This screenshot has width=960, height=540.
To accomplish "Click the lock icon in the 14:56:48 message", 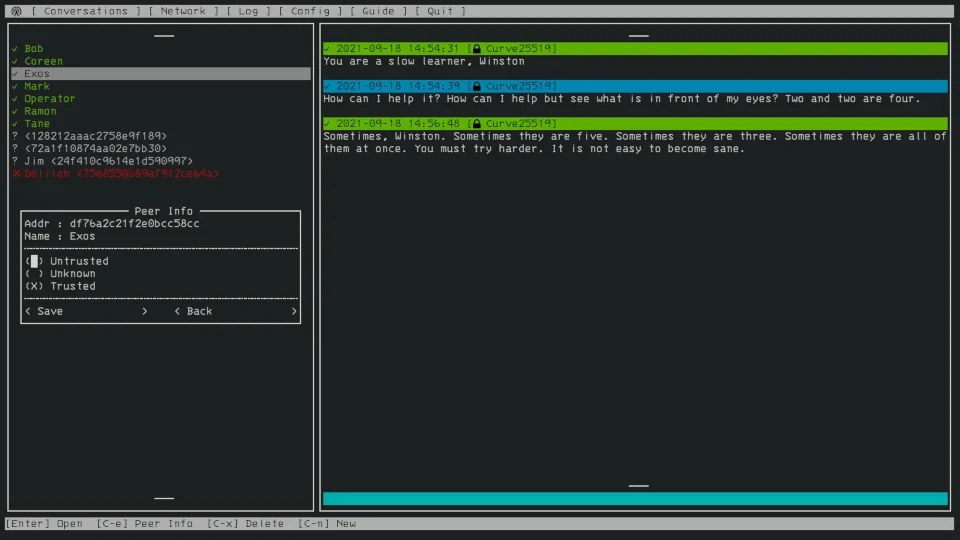I will 477,124.
